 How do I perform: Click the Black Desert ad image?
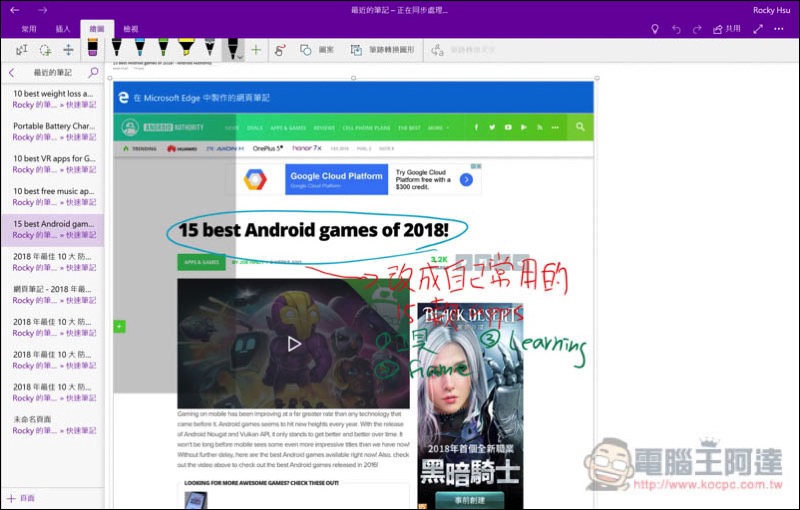point(470,406)
